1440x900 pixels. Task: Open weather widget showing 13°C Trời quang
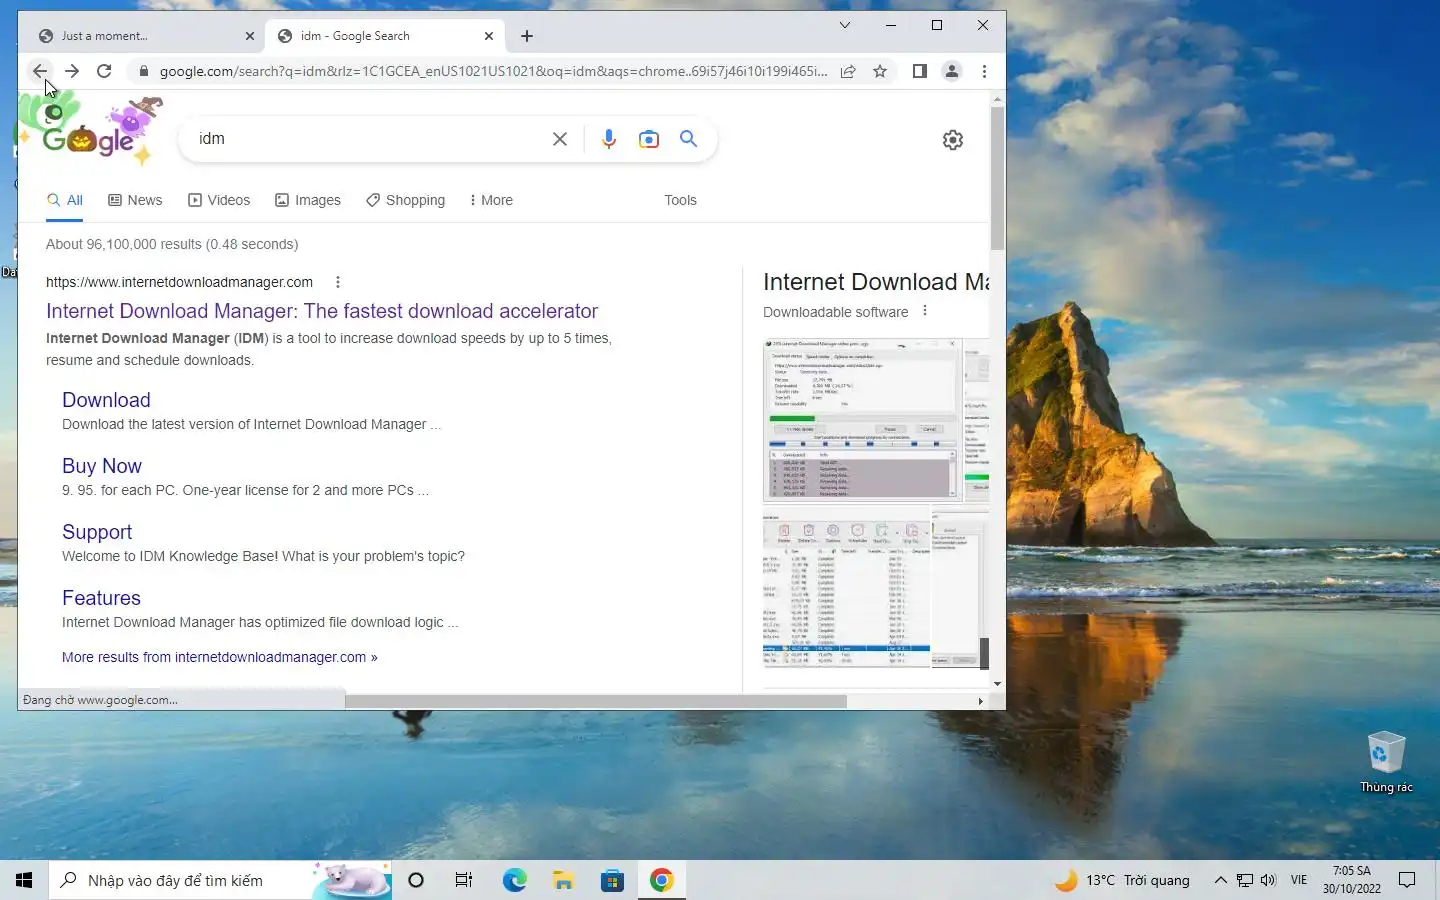(x=1123, y=880)
